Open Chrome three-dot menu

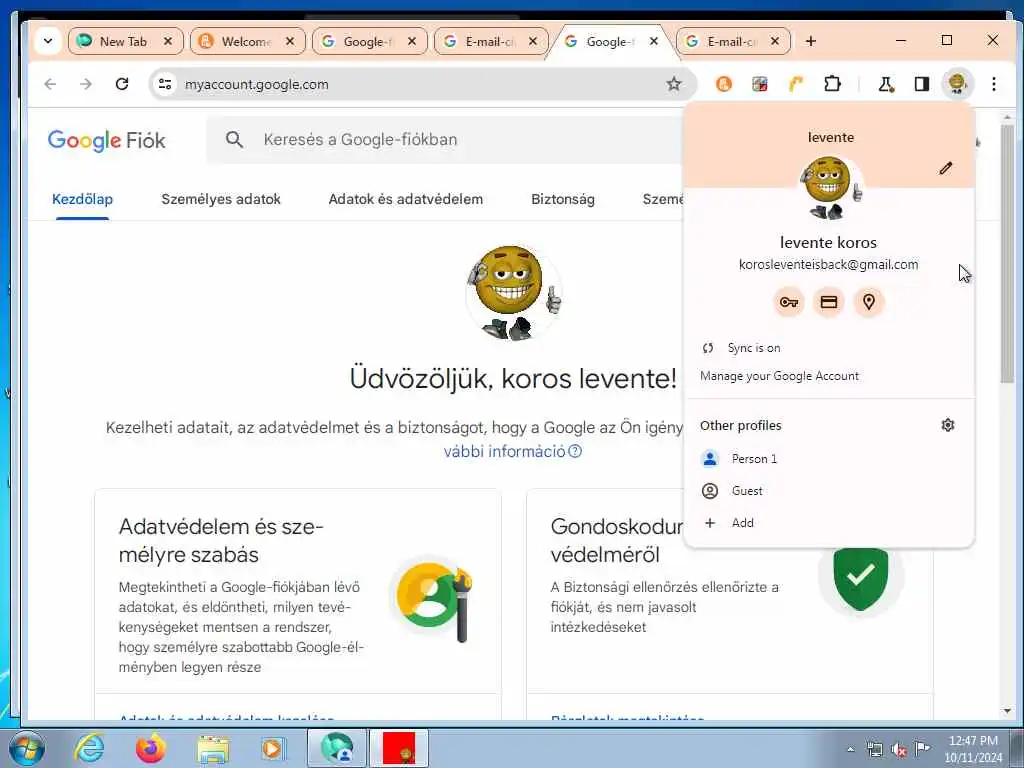[x=993, y=84]
